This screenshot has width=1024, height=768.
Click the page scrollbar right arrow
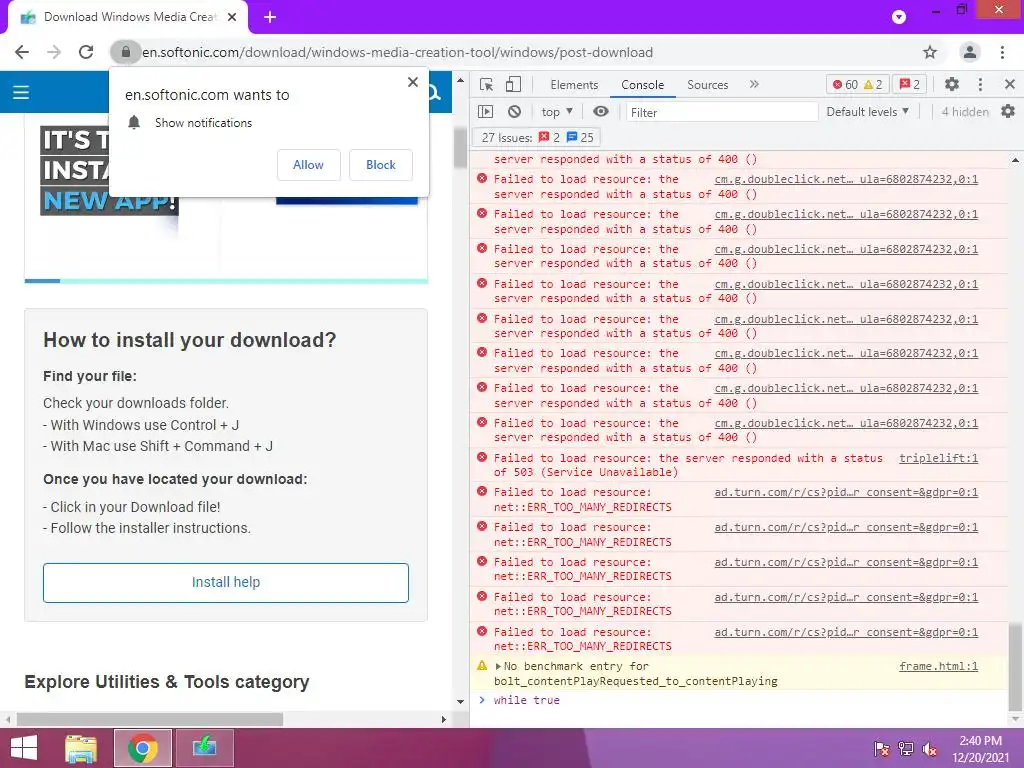pyautogui.click(x=443, y=719)
